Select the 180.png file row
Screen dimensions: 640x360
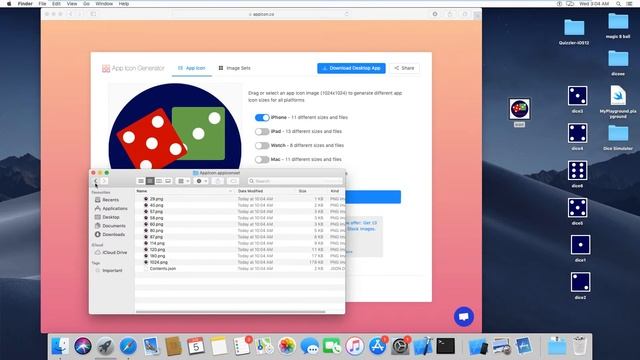[240, 256]
